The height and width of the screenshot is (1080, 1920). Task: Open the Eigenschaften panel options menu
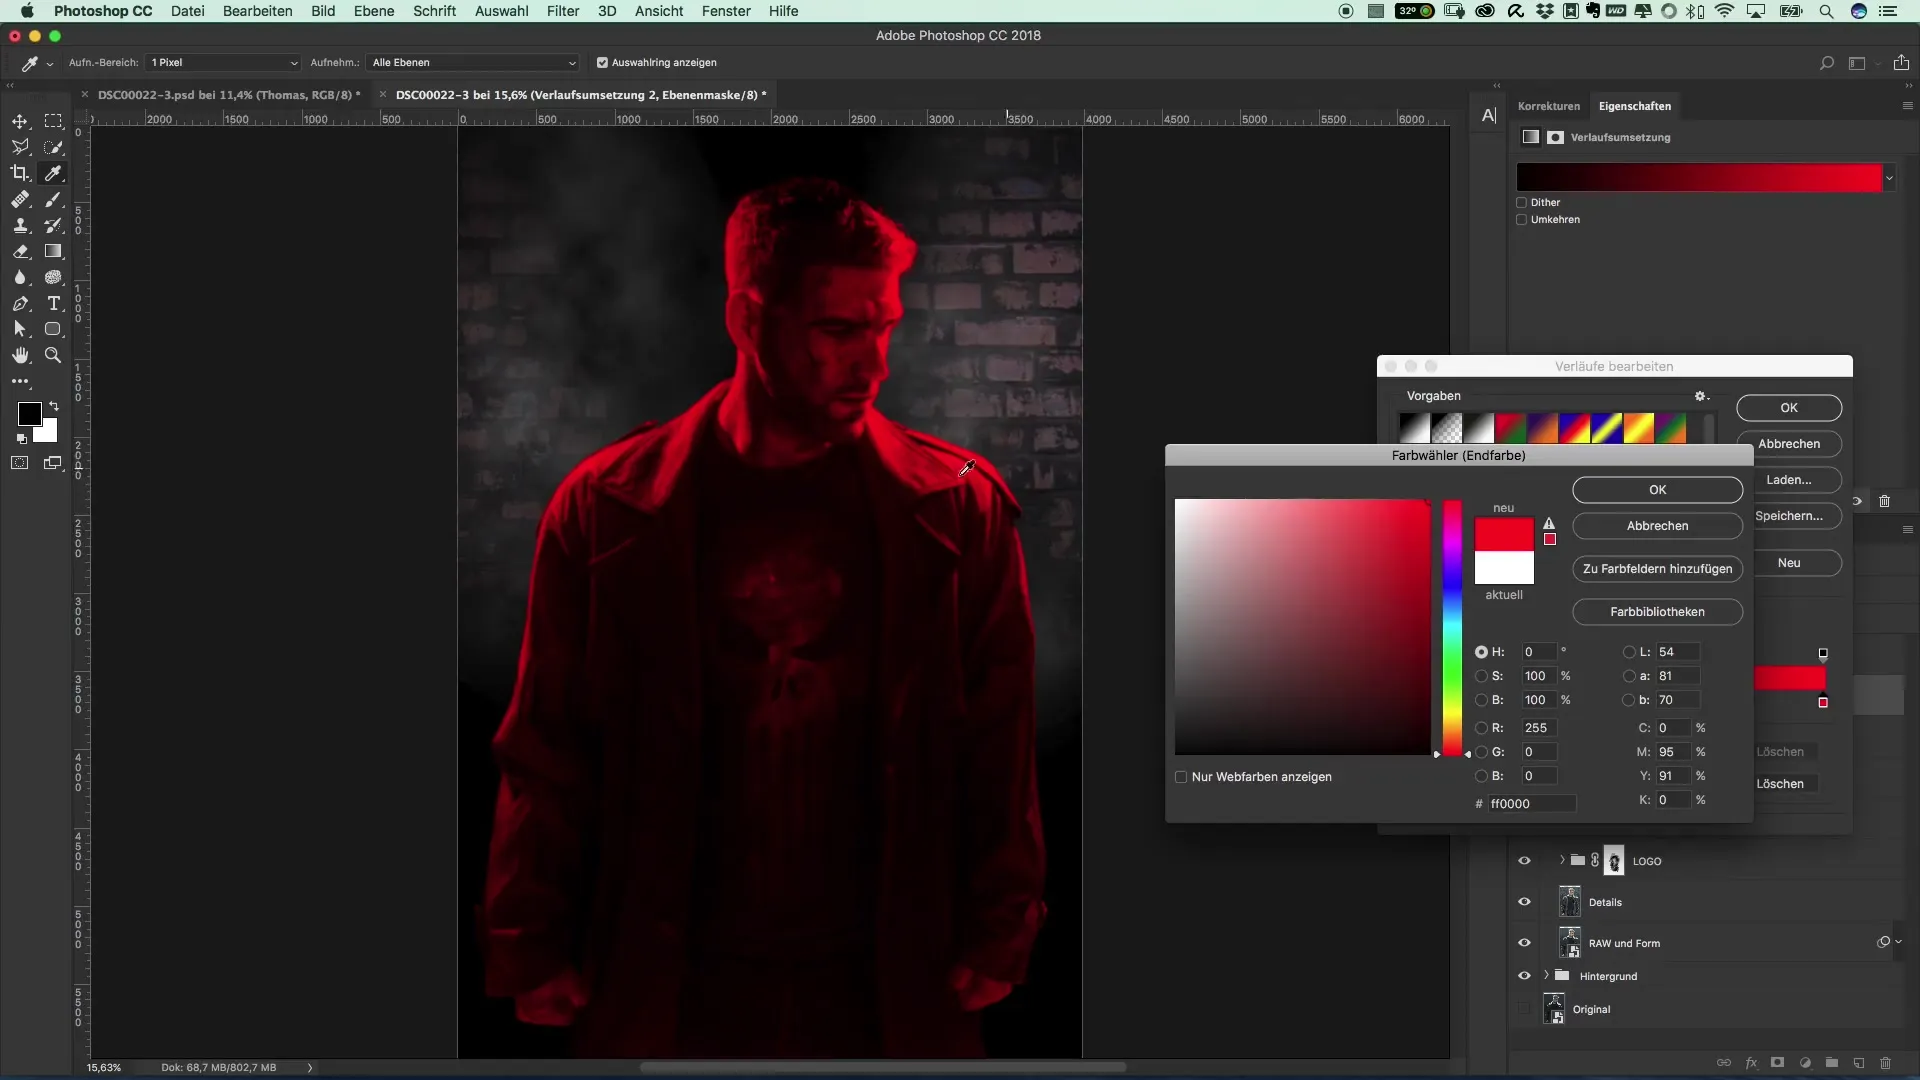[x=1907, y=106]
